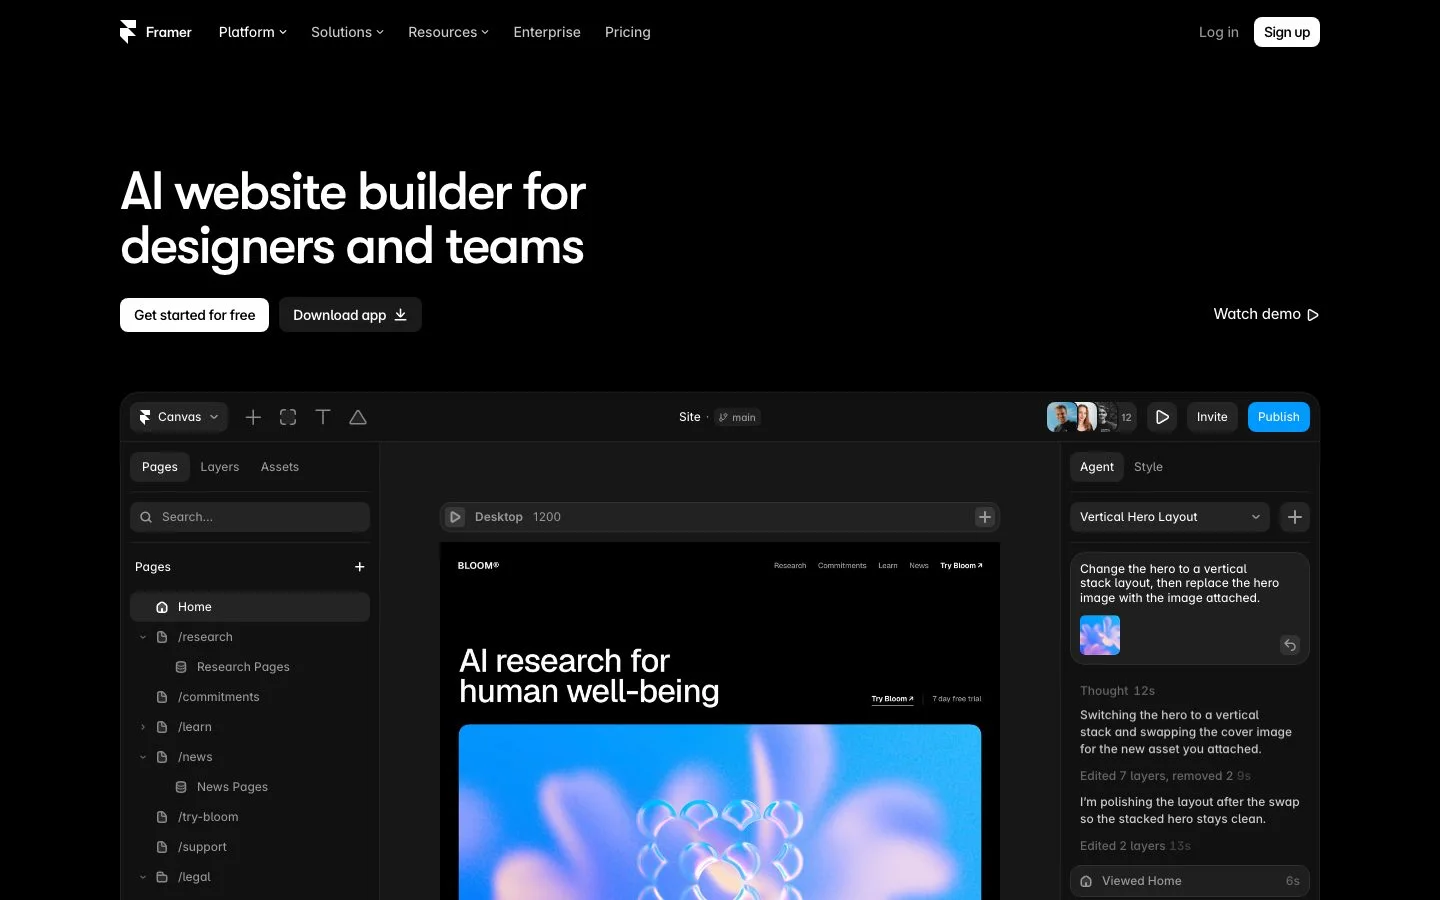Screen dimensions: 1440x900
Task: Click the undo arrow in prompt card
Action: click(x=1290, y=645)
